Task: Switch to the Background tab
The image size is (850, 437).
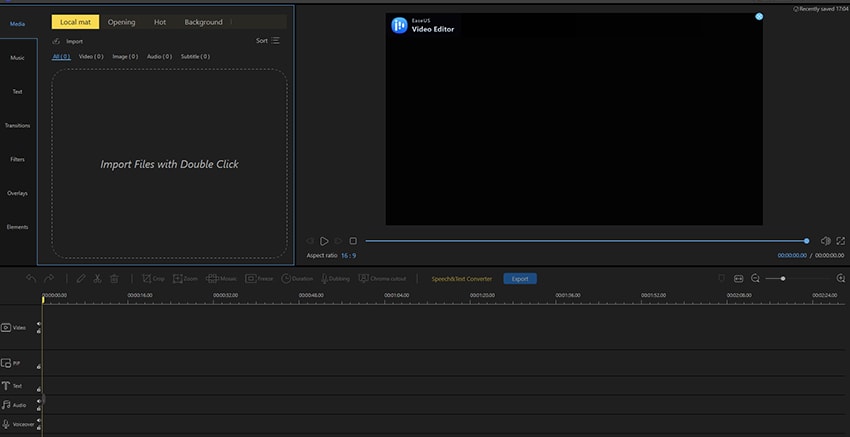Action: pos(203,22)
